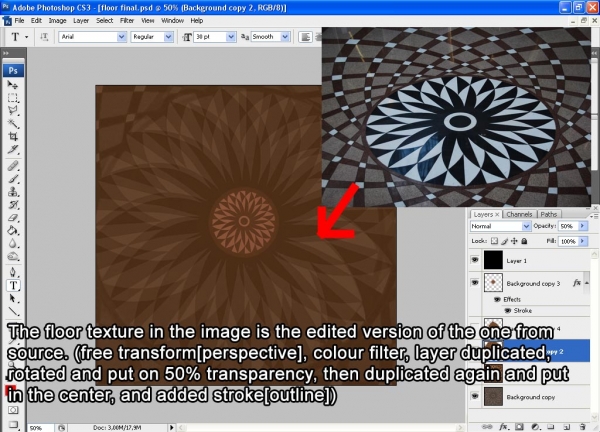The height and width of the screenshot is (432, 600).
Task: Click the zoom field showing 50% in status bar
Action: (x=40, y=428)
